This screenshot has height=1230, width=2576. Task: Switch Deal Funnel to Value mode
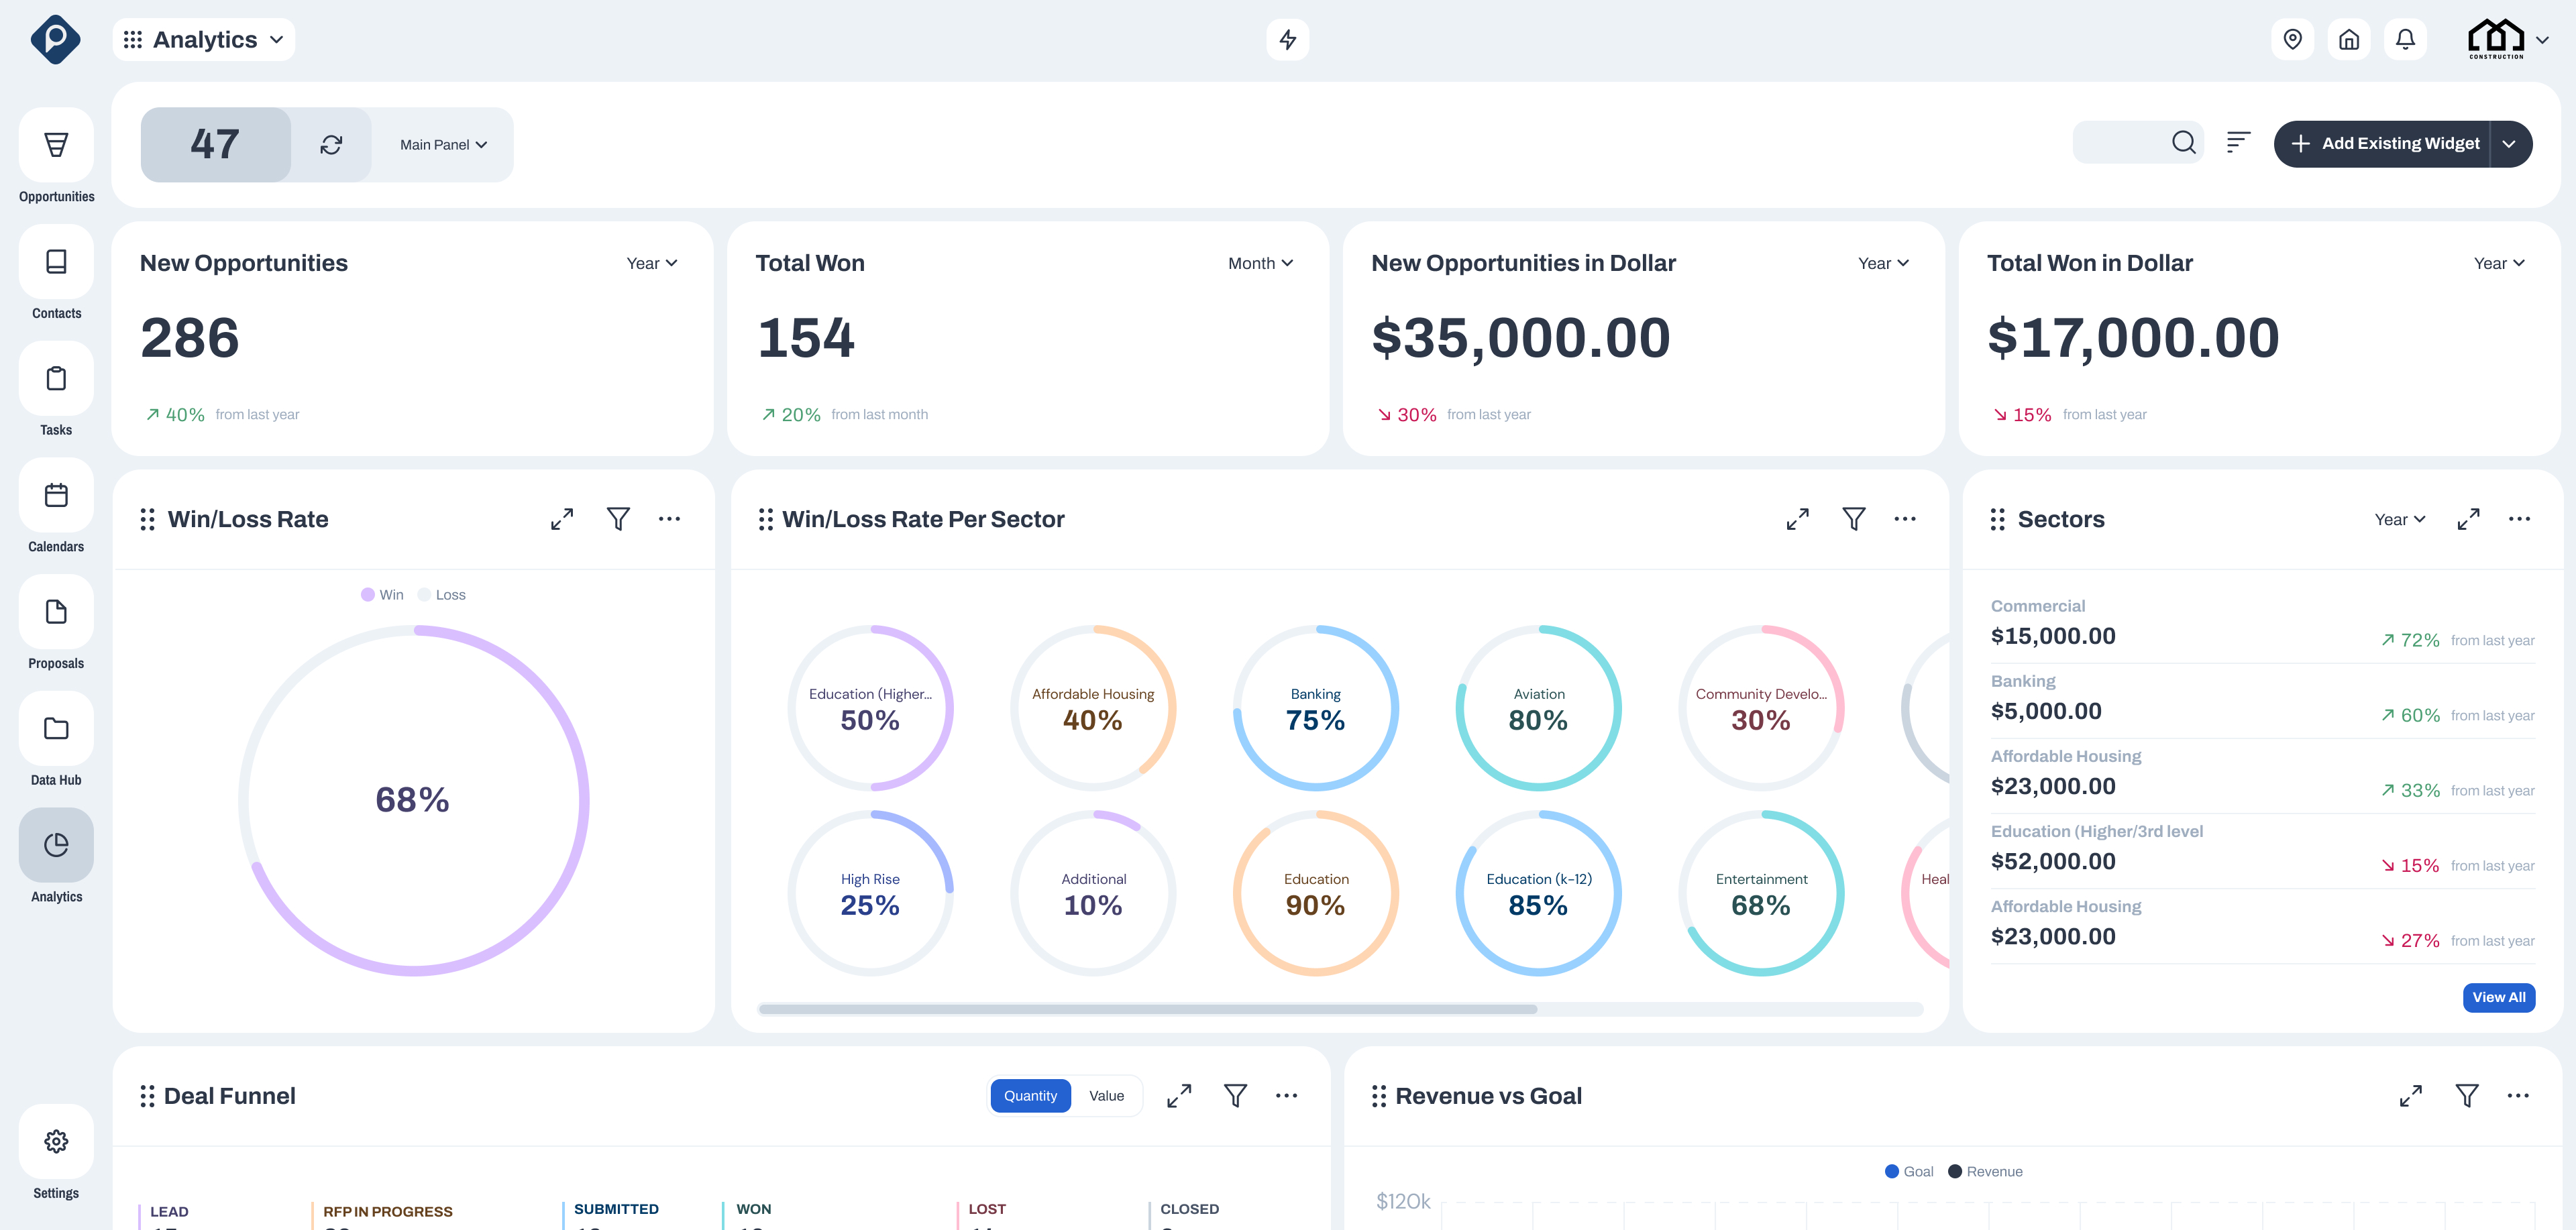coord(1106,1095)
